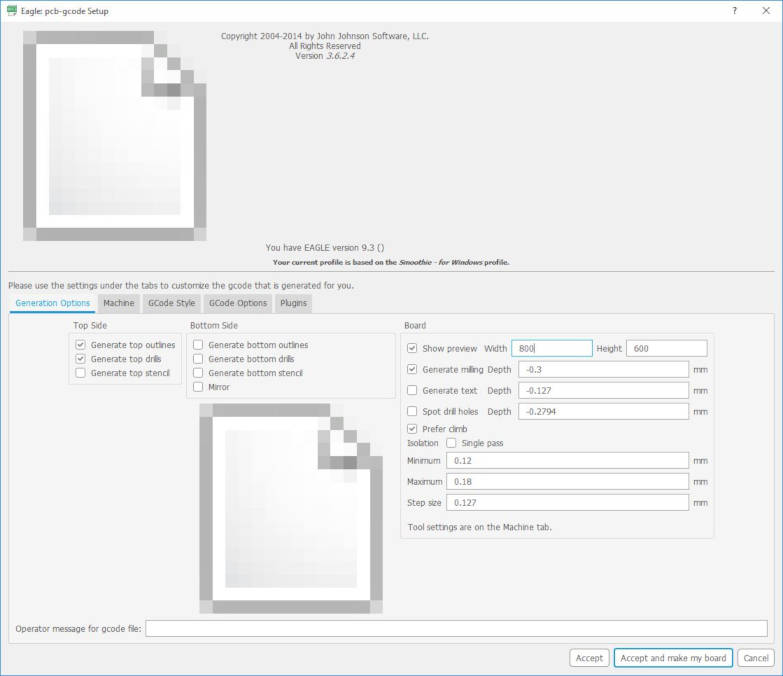Switch to the Machine tab
Viewport: 783px width, 676px height.
click(119, 303)
